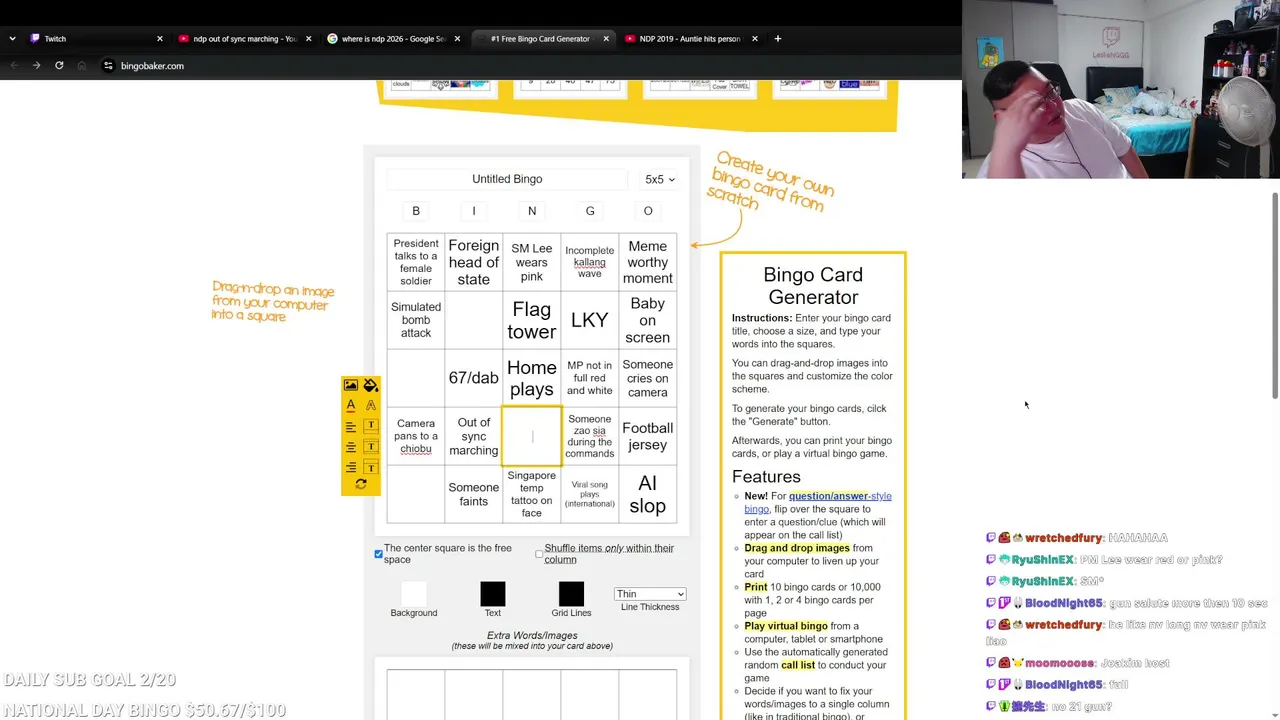The image size is (1280, 720).
Task: Select the 'Home plays' center square
Action: (x=532, y=378)
